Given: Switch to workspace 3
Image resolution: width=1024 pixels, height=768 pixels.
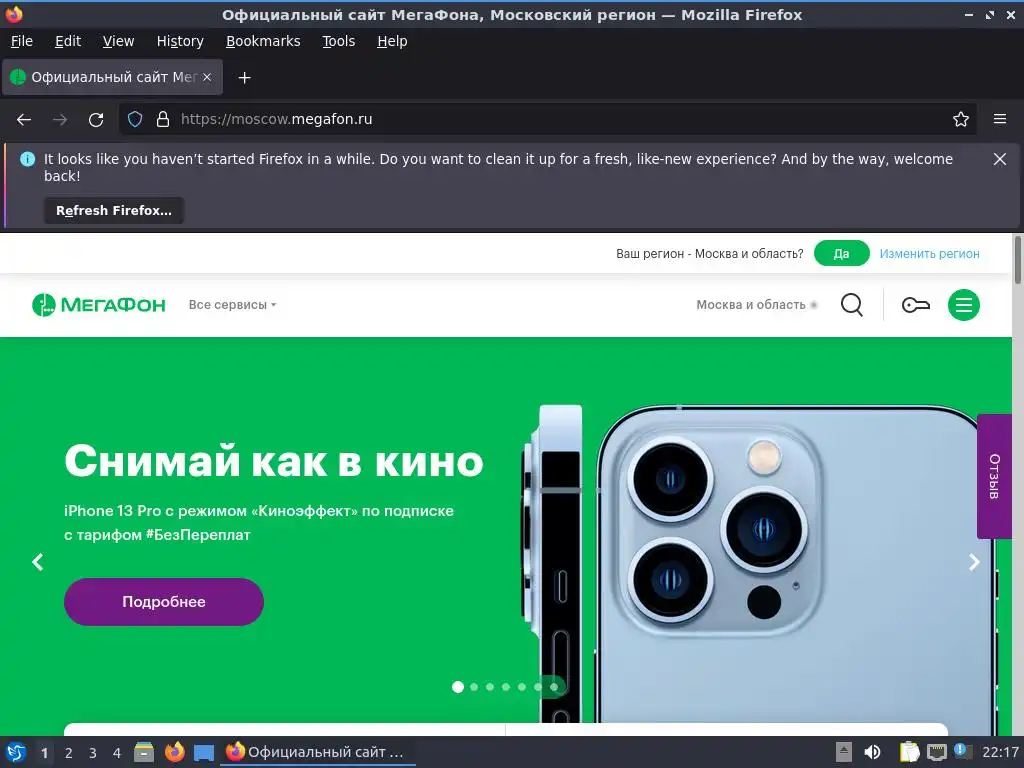Looking at the screenshot, I should pyautogui.click(x=93, y=753).
